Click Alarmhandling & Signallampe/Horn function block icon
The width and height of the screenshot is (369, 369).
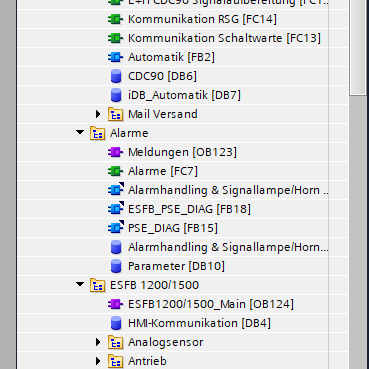tap(115, 190)
